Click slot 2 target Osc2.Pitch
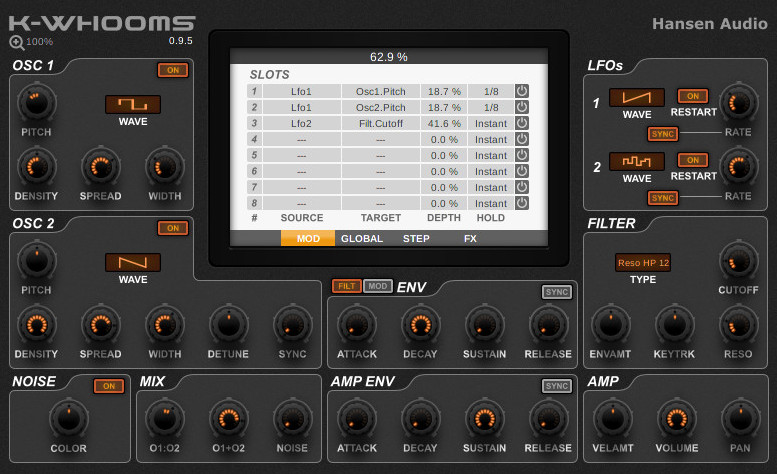 pos(381,107)
